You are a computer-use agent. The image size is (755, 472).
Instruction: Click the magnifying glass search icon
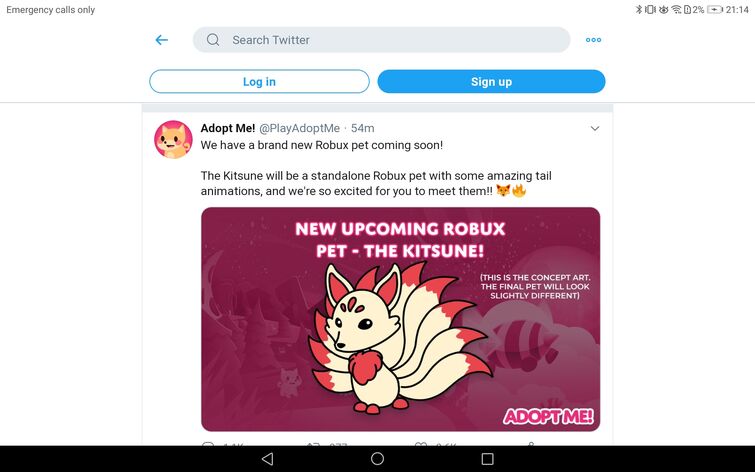click(213, 40)
